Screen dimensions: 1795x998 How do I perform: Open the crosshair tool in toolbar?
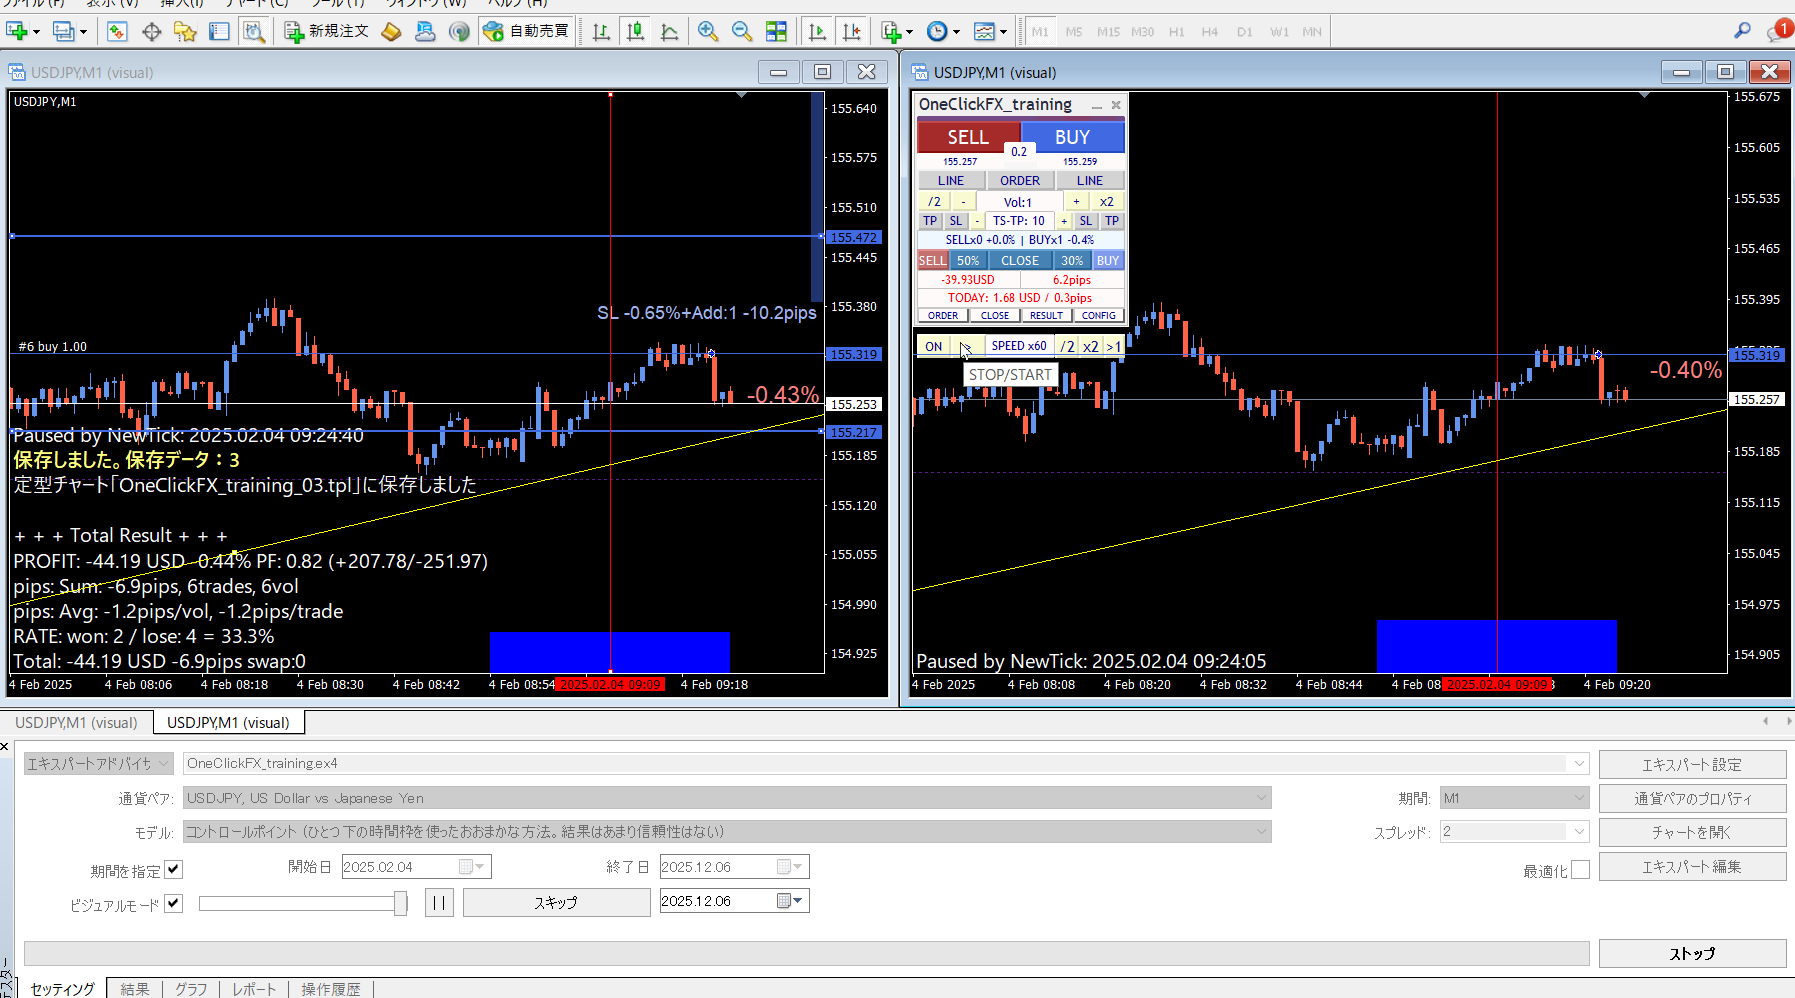point(152,32)
